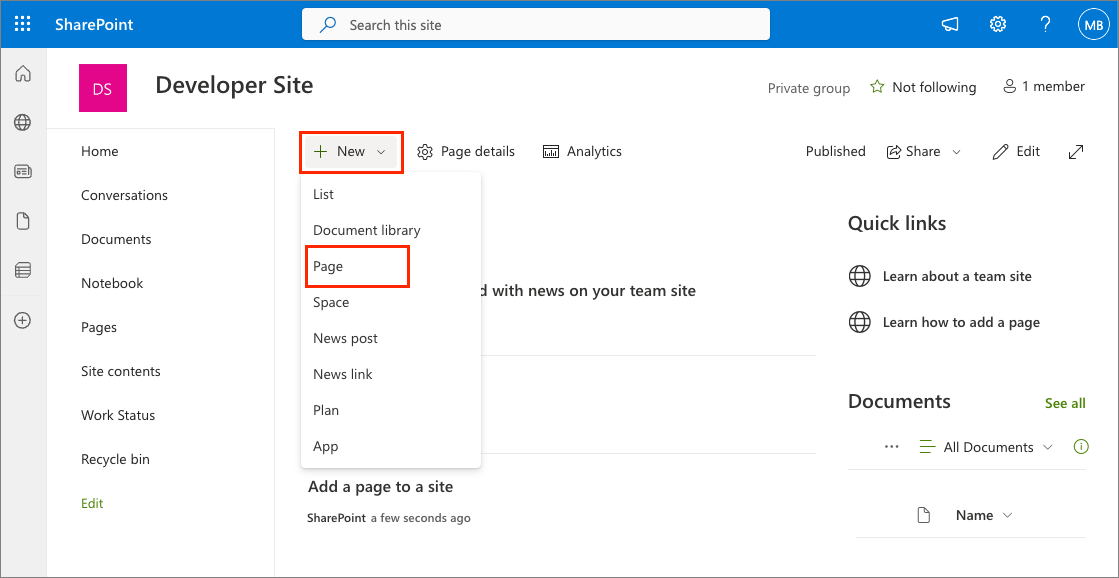
Task: Open the All Documents view dropdown
Action: click(x=986, y=447)
